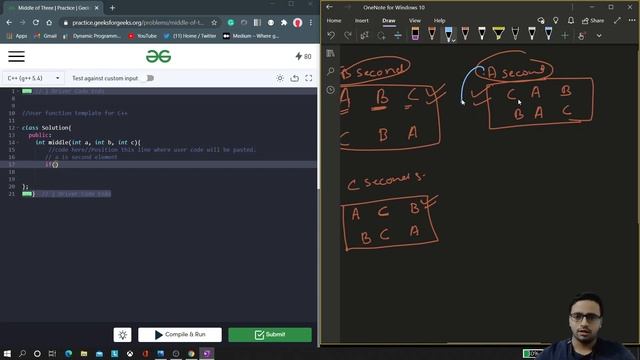Open Chrome three-dot menu
This screenshot has height=360, width=640.
tap(311, 22)
